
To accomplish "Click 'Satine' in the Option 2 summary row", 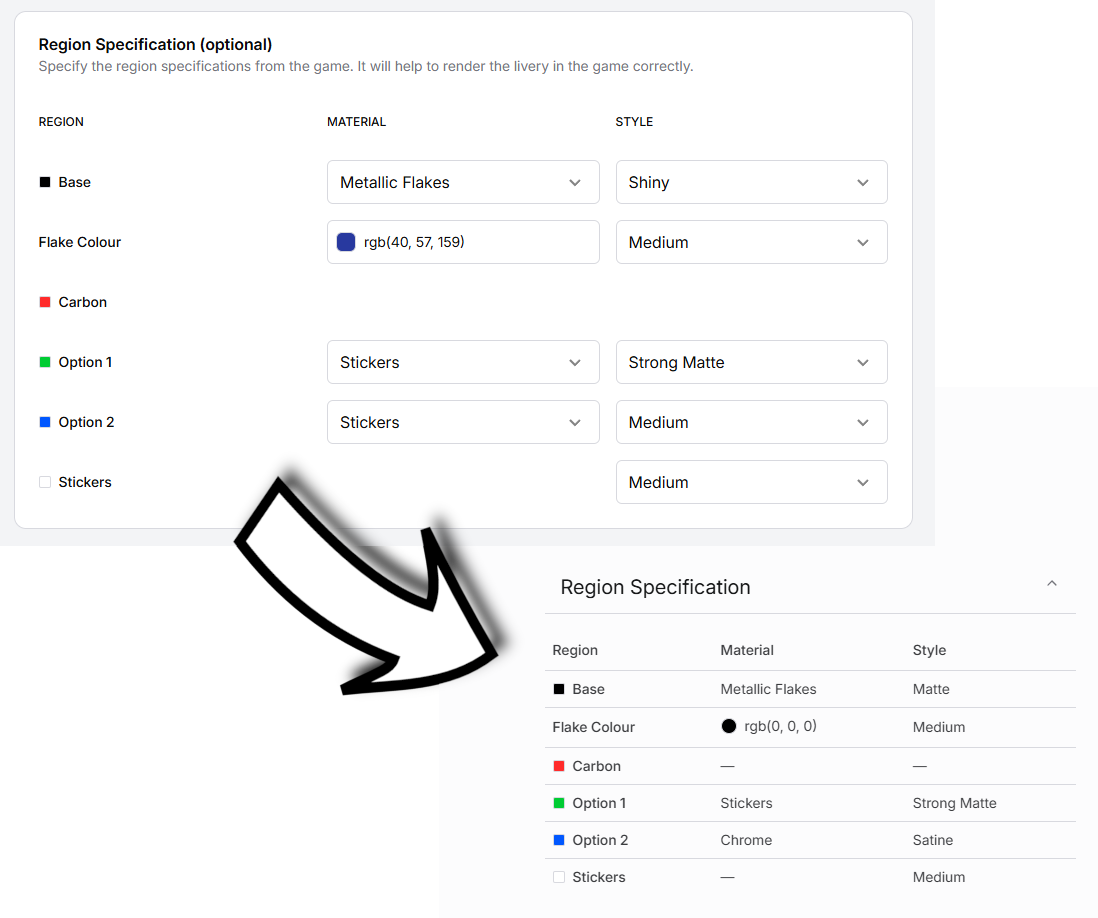I will (x=933, y=840).
